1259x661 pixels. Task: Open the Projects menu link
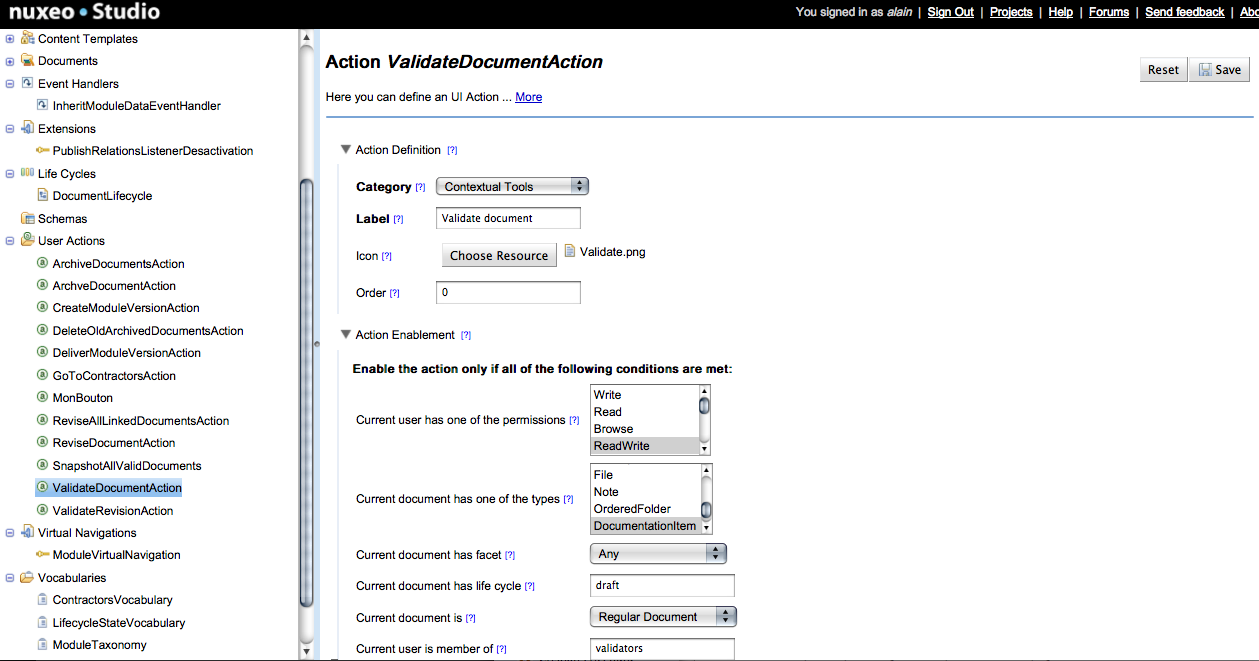(x=1011, y=12)
